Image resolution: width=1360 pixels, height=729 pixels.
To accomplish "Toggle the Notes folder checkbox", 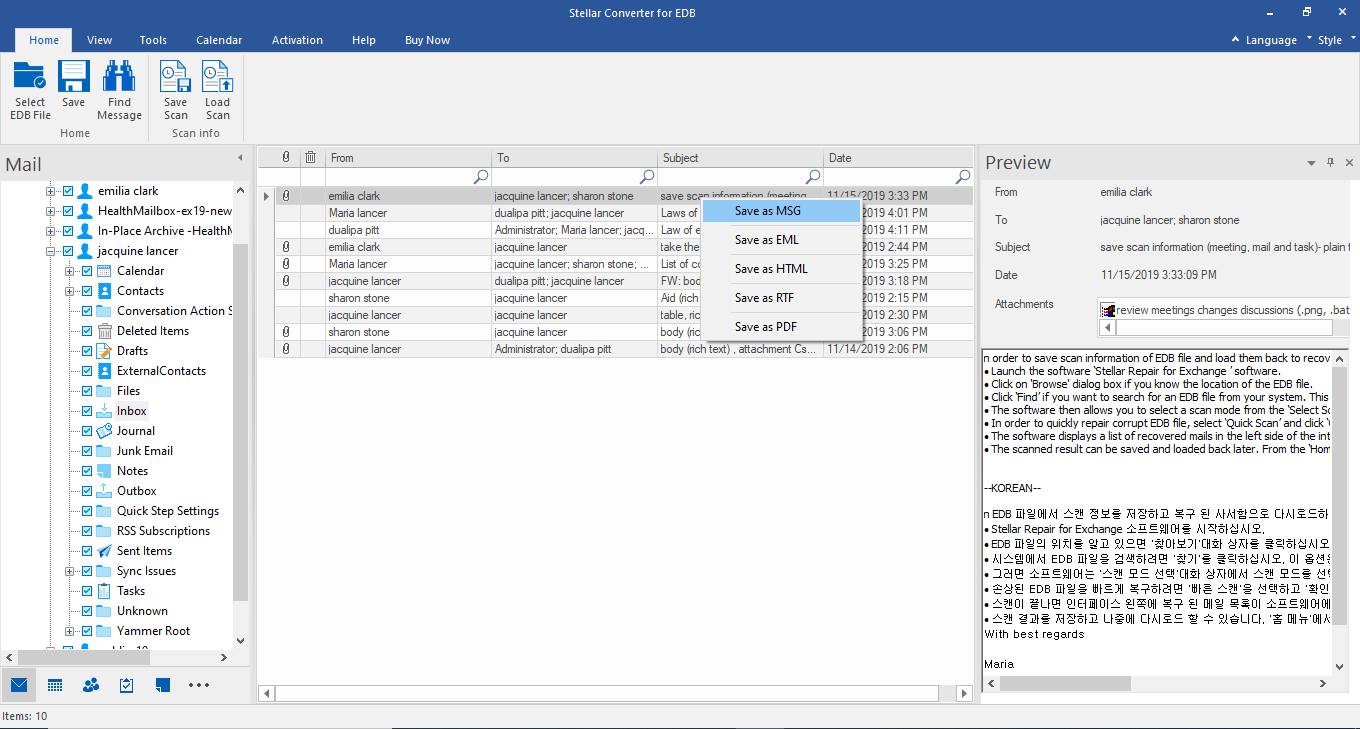I will click(x=87, y=471).
